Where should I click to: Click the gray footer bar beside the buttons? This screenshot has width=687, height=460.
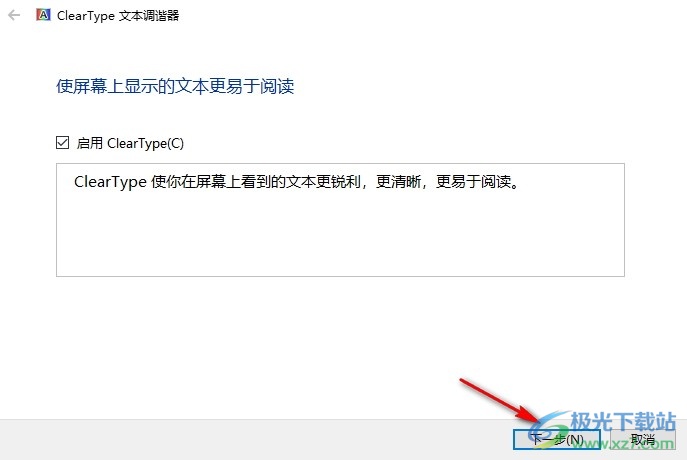[254, 439]
